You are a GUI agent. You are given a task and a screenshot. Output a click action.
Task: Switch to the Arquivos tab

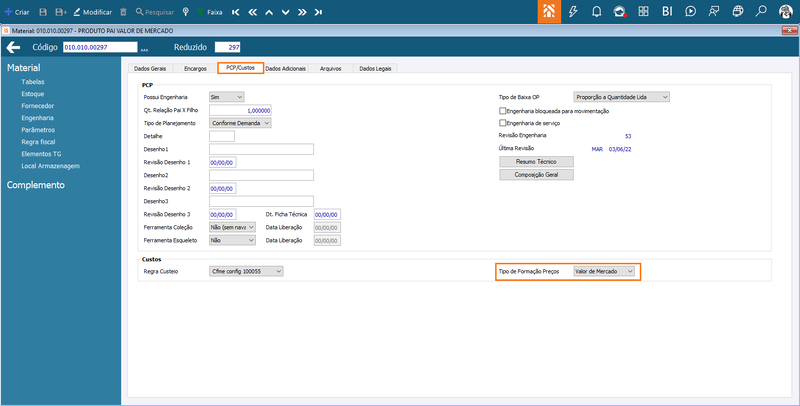[331, 68]
